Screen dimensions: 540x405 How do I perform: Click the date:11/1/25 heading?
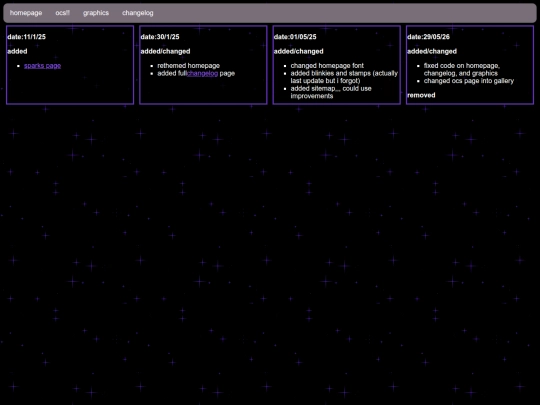pos(27,37)
